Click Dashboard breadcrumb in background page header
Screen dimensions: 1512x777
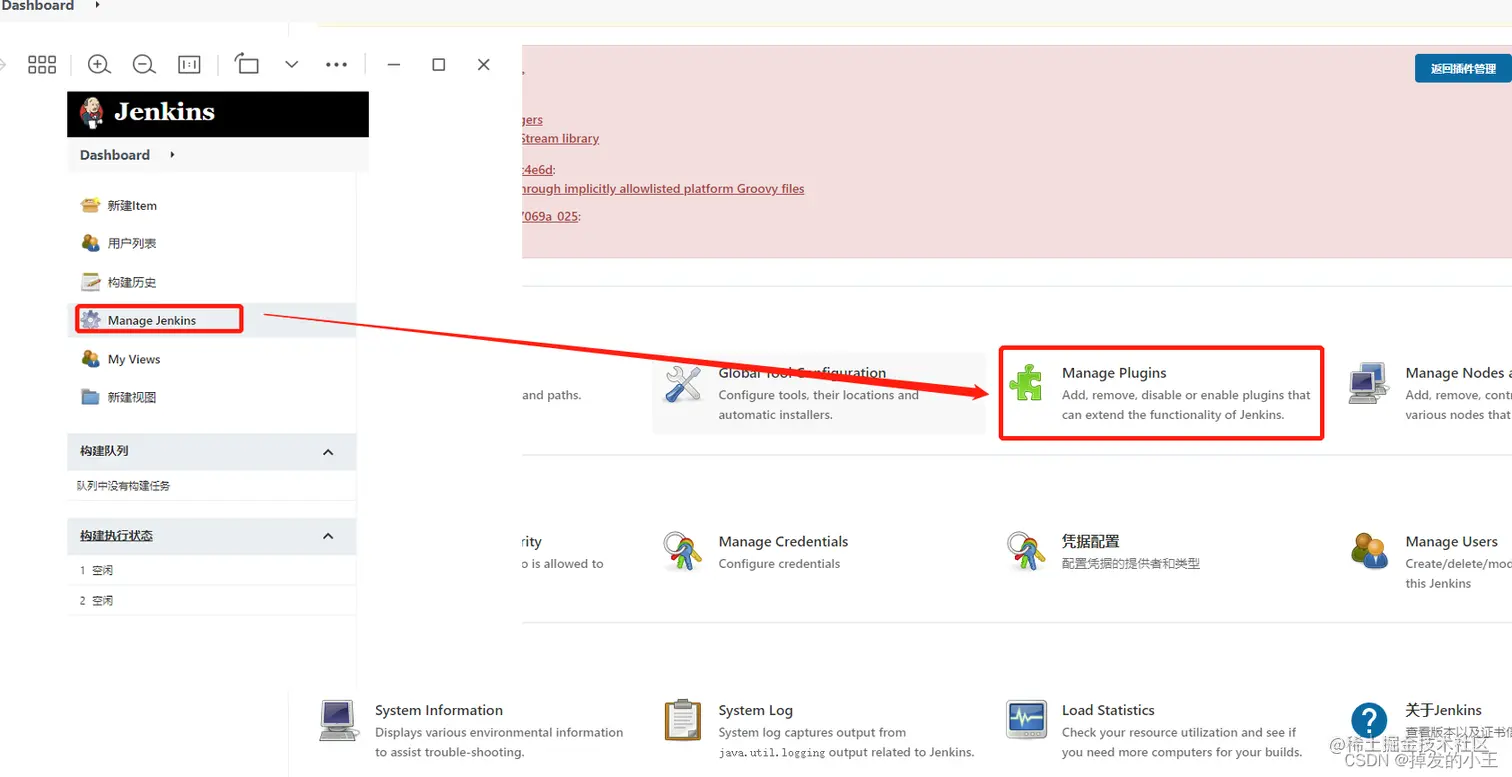click(38, 6)
